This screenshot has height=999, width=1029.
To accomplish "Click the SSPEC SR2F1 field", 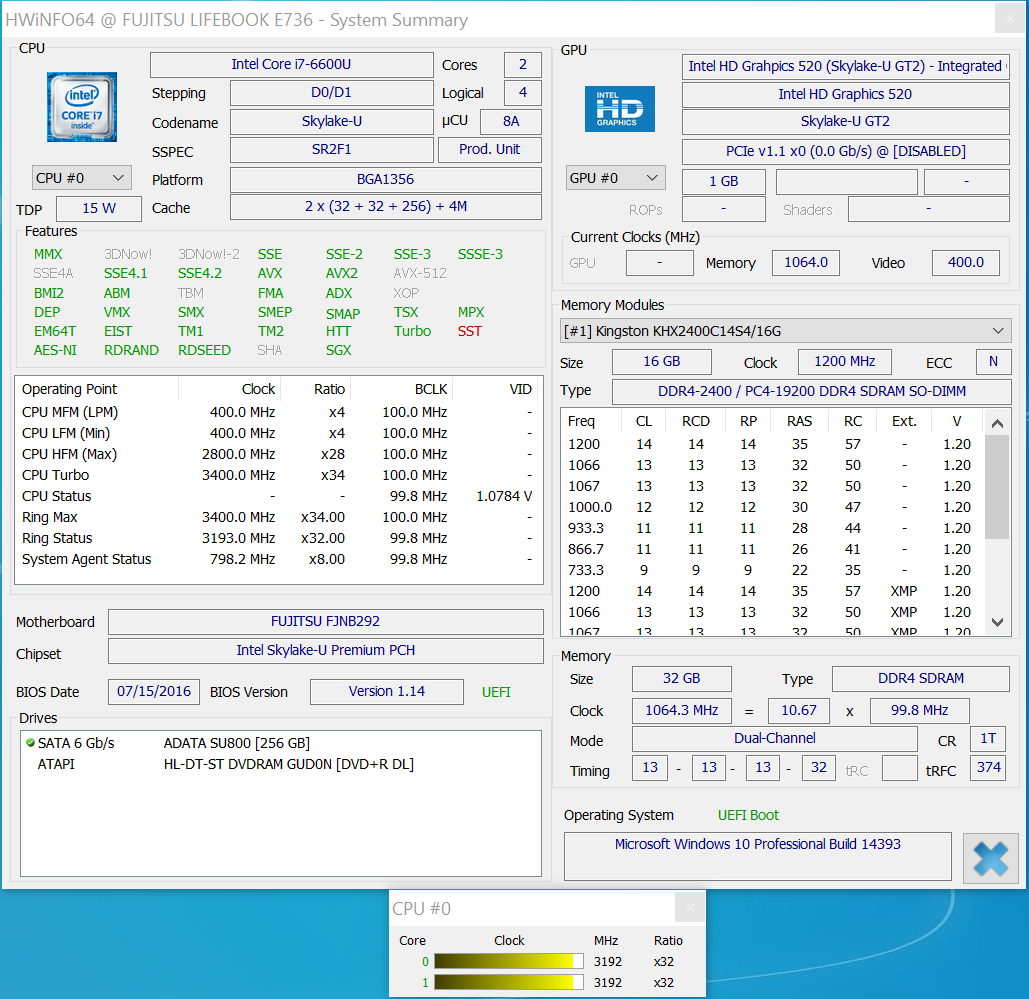I will click(331, 150).
